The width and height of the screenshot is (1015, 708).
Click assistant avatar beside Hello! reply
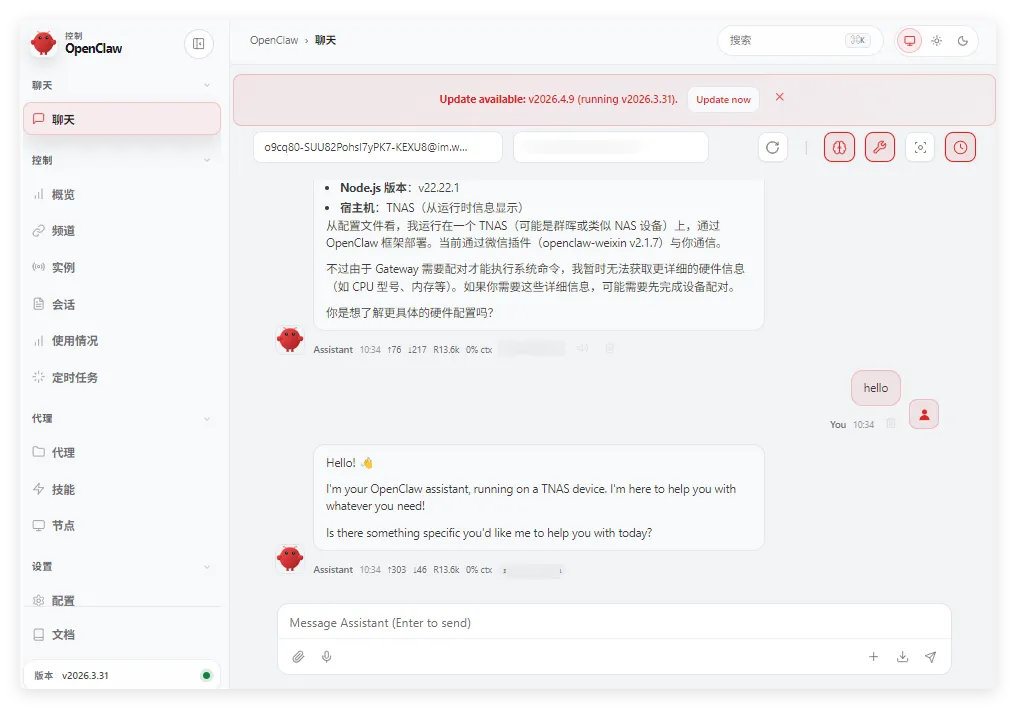[x=290, y=559]
